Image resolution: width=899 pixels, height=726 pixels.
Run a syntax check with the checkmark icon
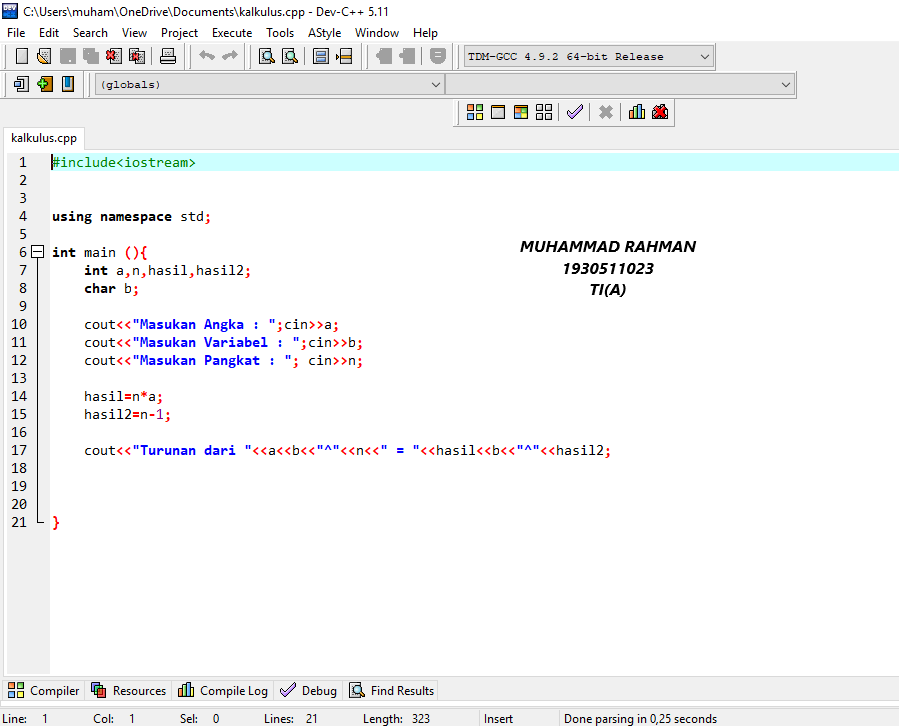click(x=574, y=111)
